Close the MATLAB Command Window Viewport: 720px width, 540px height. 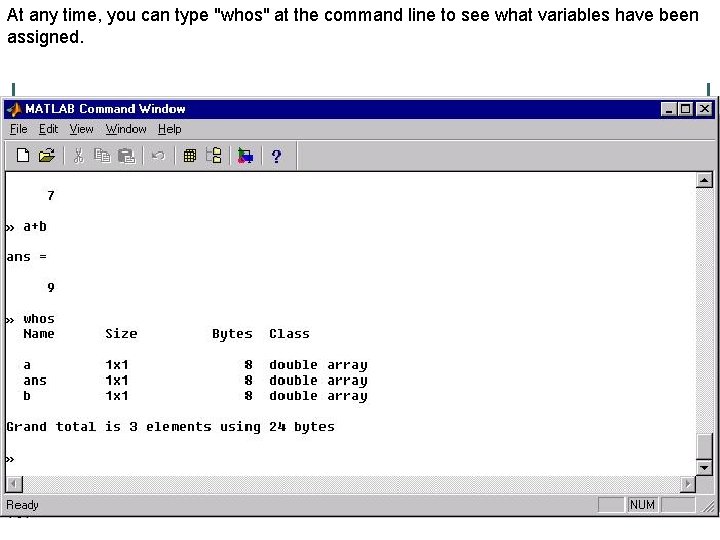tap(704, 109)
